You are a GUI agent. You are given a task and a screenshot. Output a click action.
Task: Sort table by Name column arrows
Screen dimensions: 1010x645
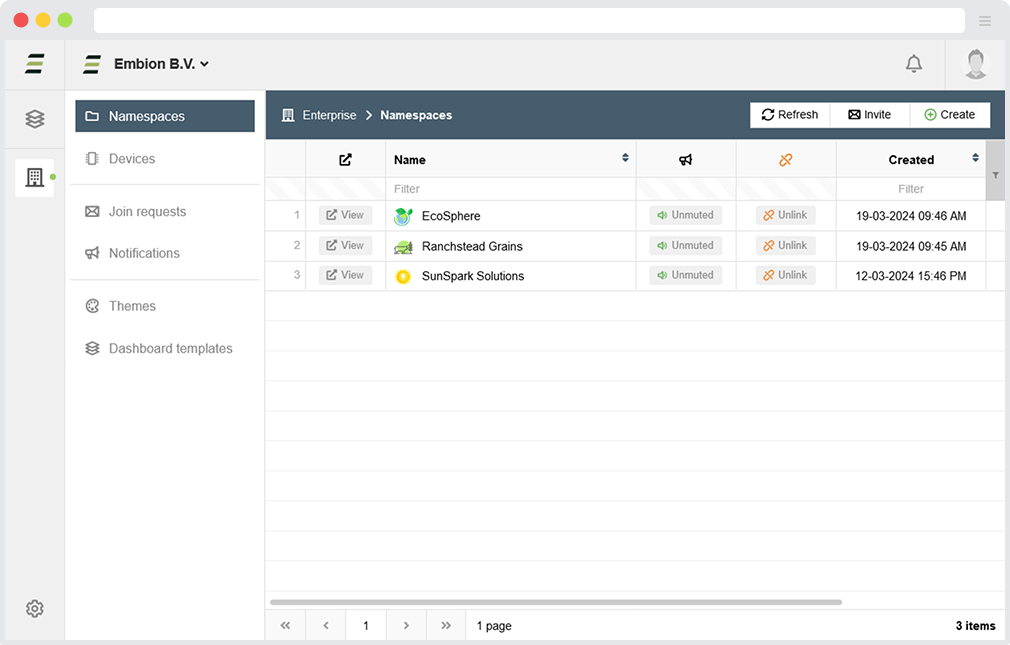625,158
